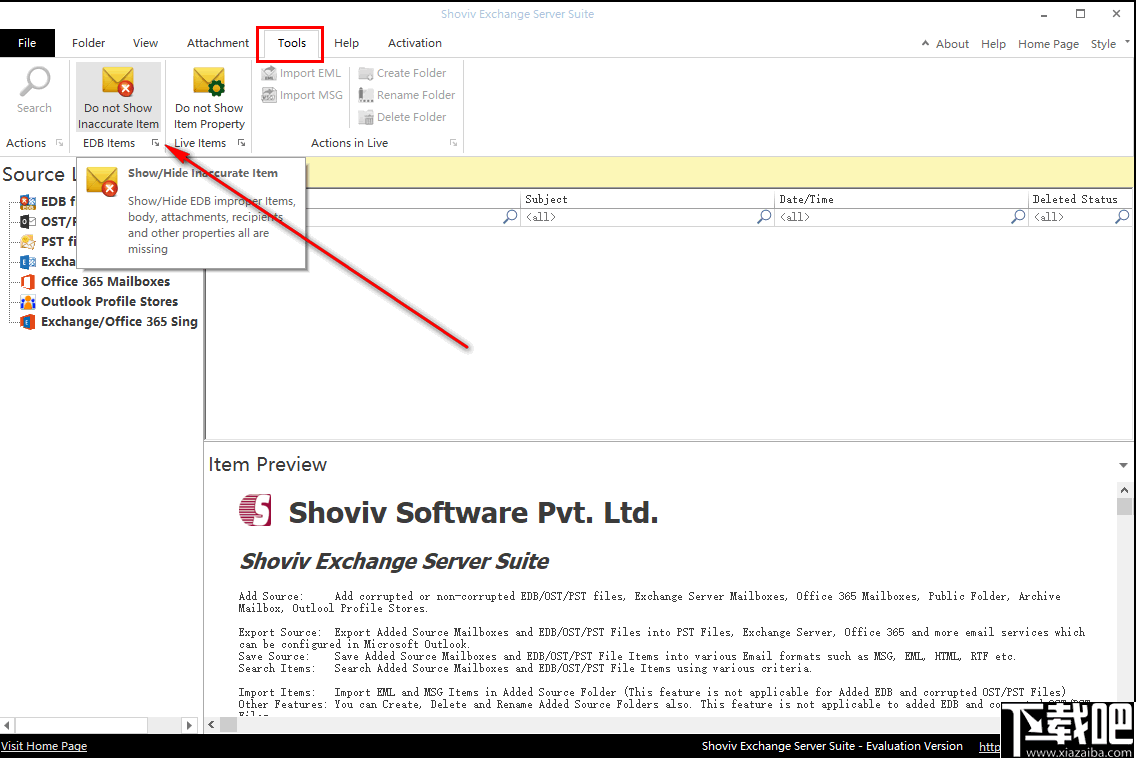
Task: Toggle Do not Show Inaccurate Item
Action: point(117,95)
